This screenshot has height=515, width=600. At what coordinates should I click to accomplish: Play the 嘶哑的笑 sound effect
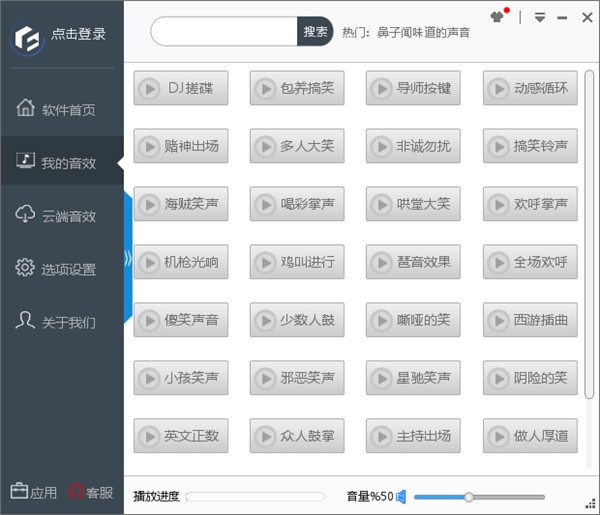coord(413,320)
